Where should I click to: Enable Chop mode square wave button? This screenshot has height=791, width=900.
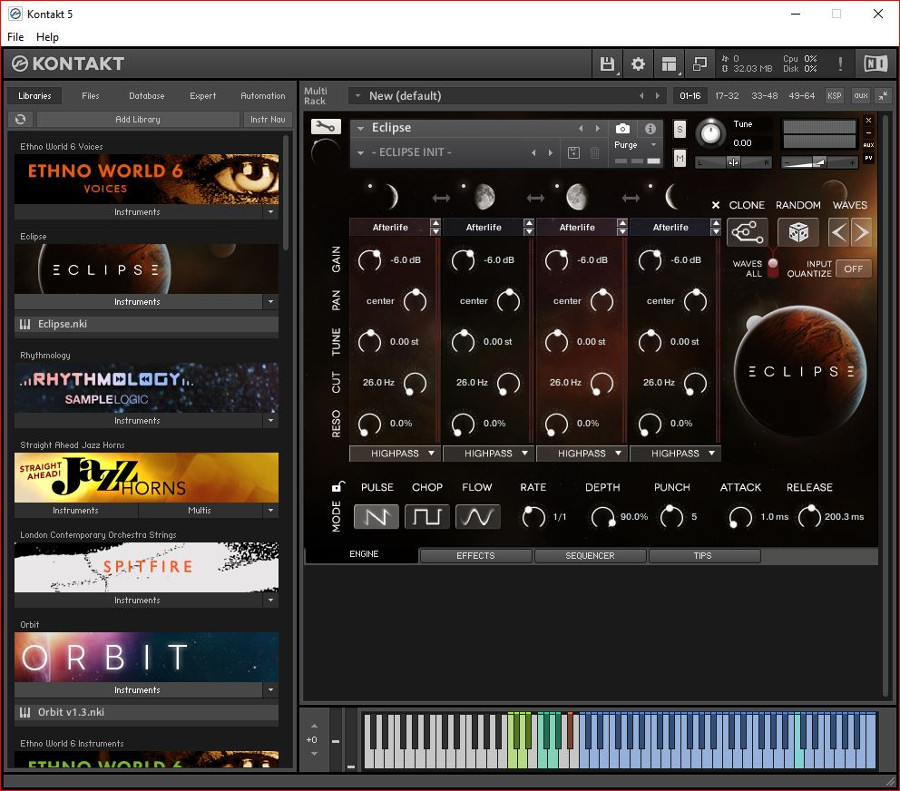pos(427,517)
